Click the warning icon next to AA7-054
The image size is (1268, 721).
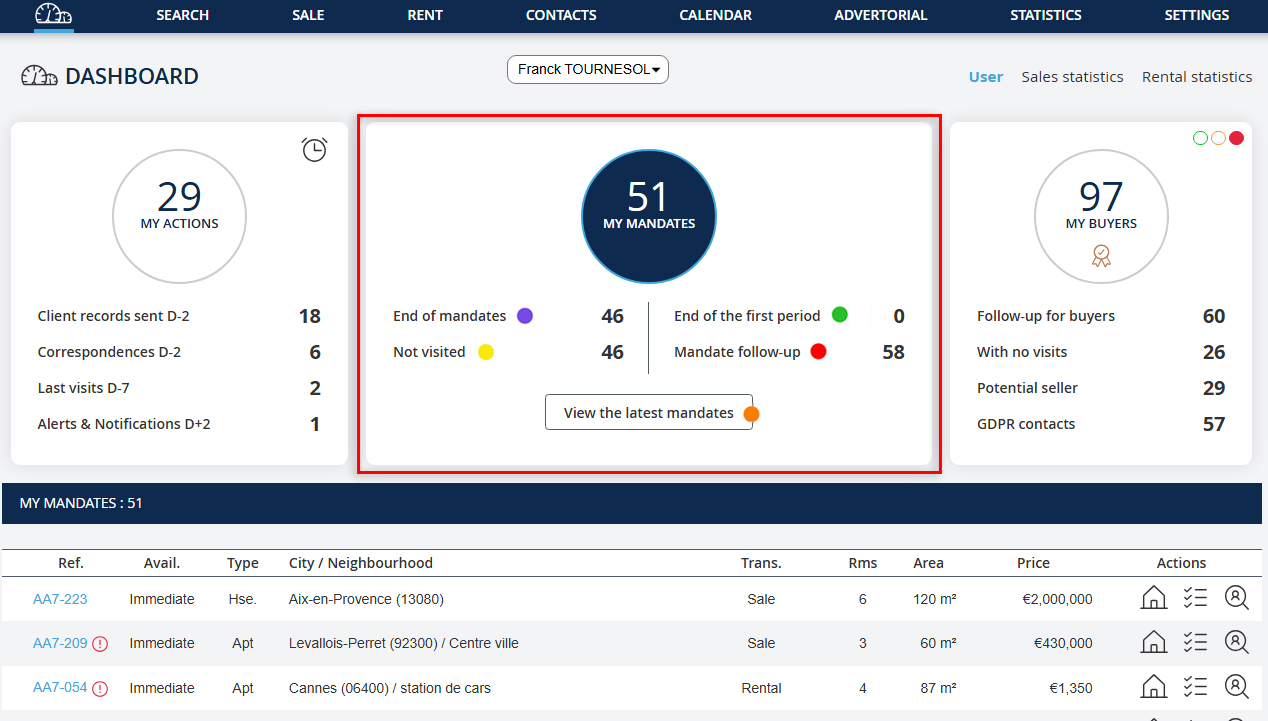[100, 689]
